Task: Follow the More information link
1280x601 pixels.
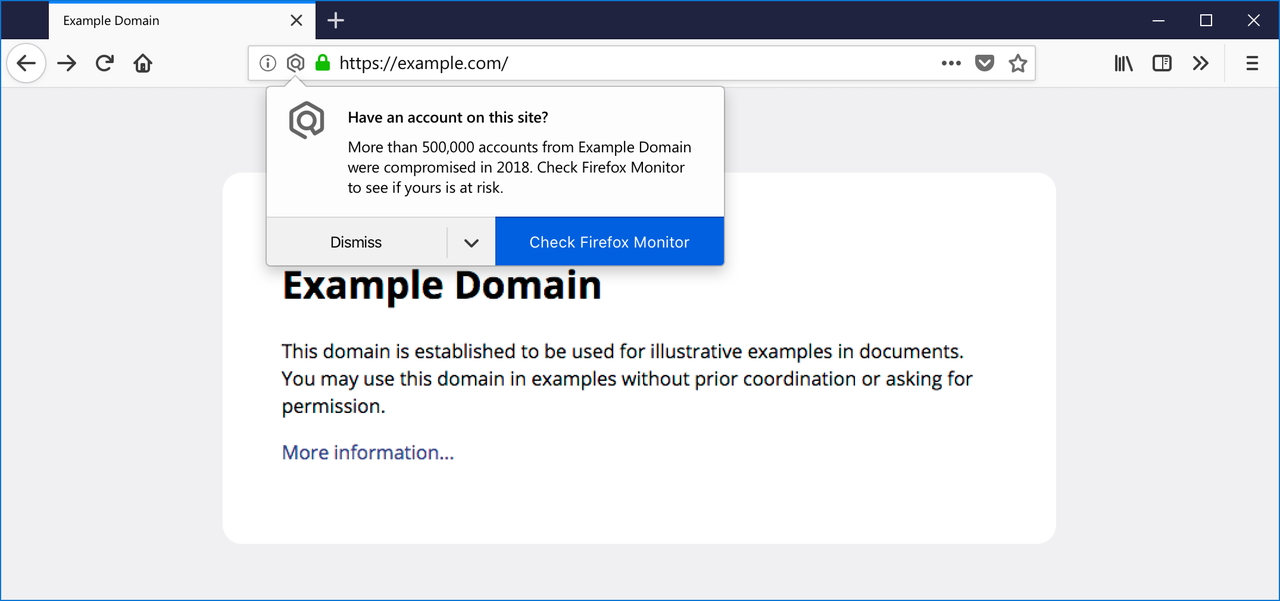Action: click(x=367, y=452)
